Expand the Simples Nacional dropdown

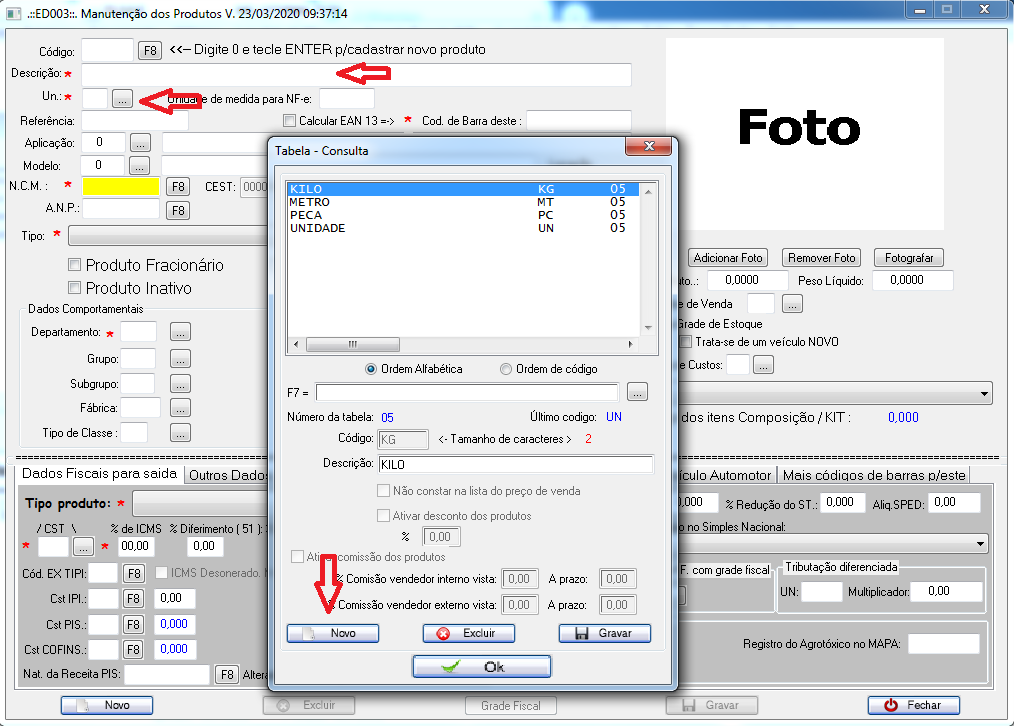[x=983, y=542]
